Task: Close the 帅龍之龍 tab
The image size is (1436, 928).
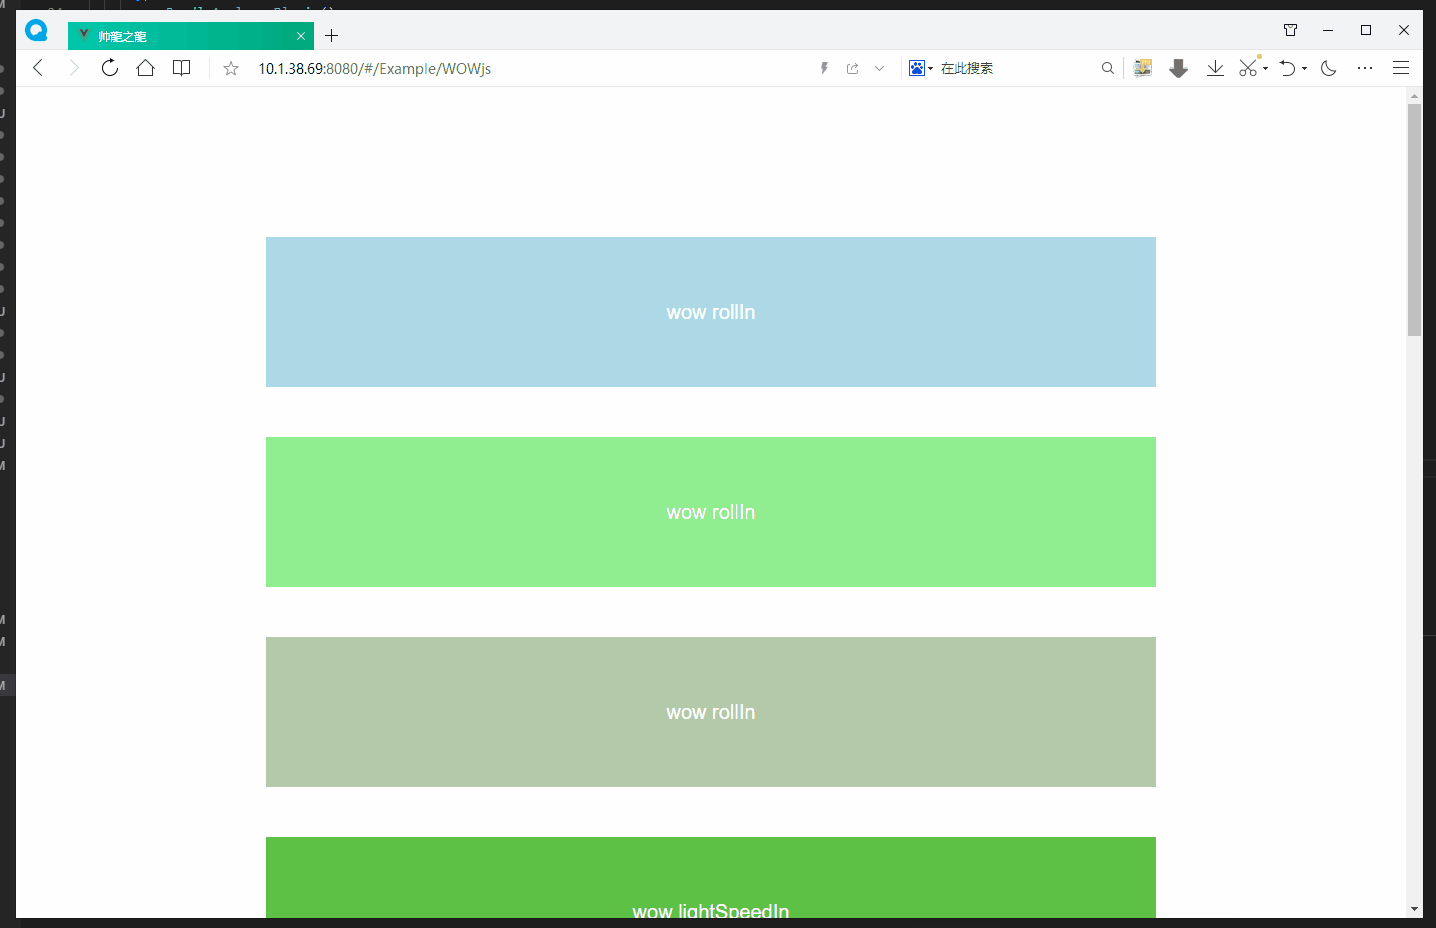Action: pyautogui.click(x=301, y=36)
